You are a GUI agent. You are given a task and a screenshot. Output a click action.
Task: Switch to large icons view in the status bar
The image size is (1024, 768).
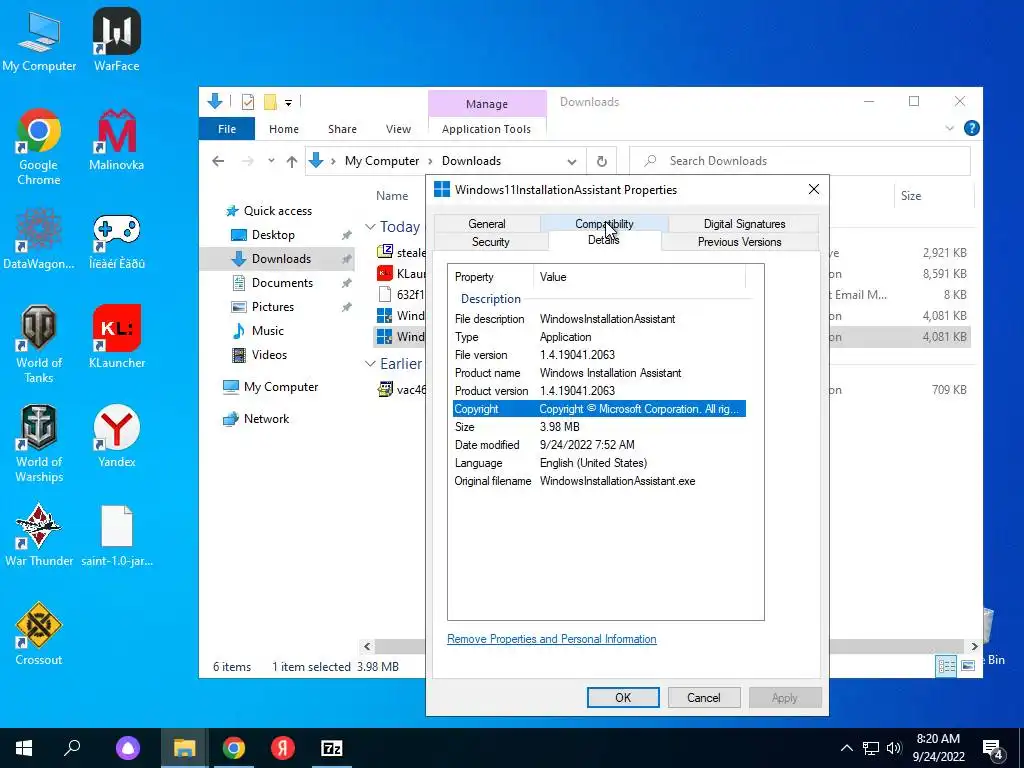[968, 666]
